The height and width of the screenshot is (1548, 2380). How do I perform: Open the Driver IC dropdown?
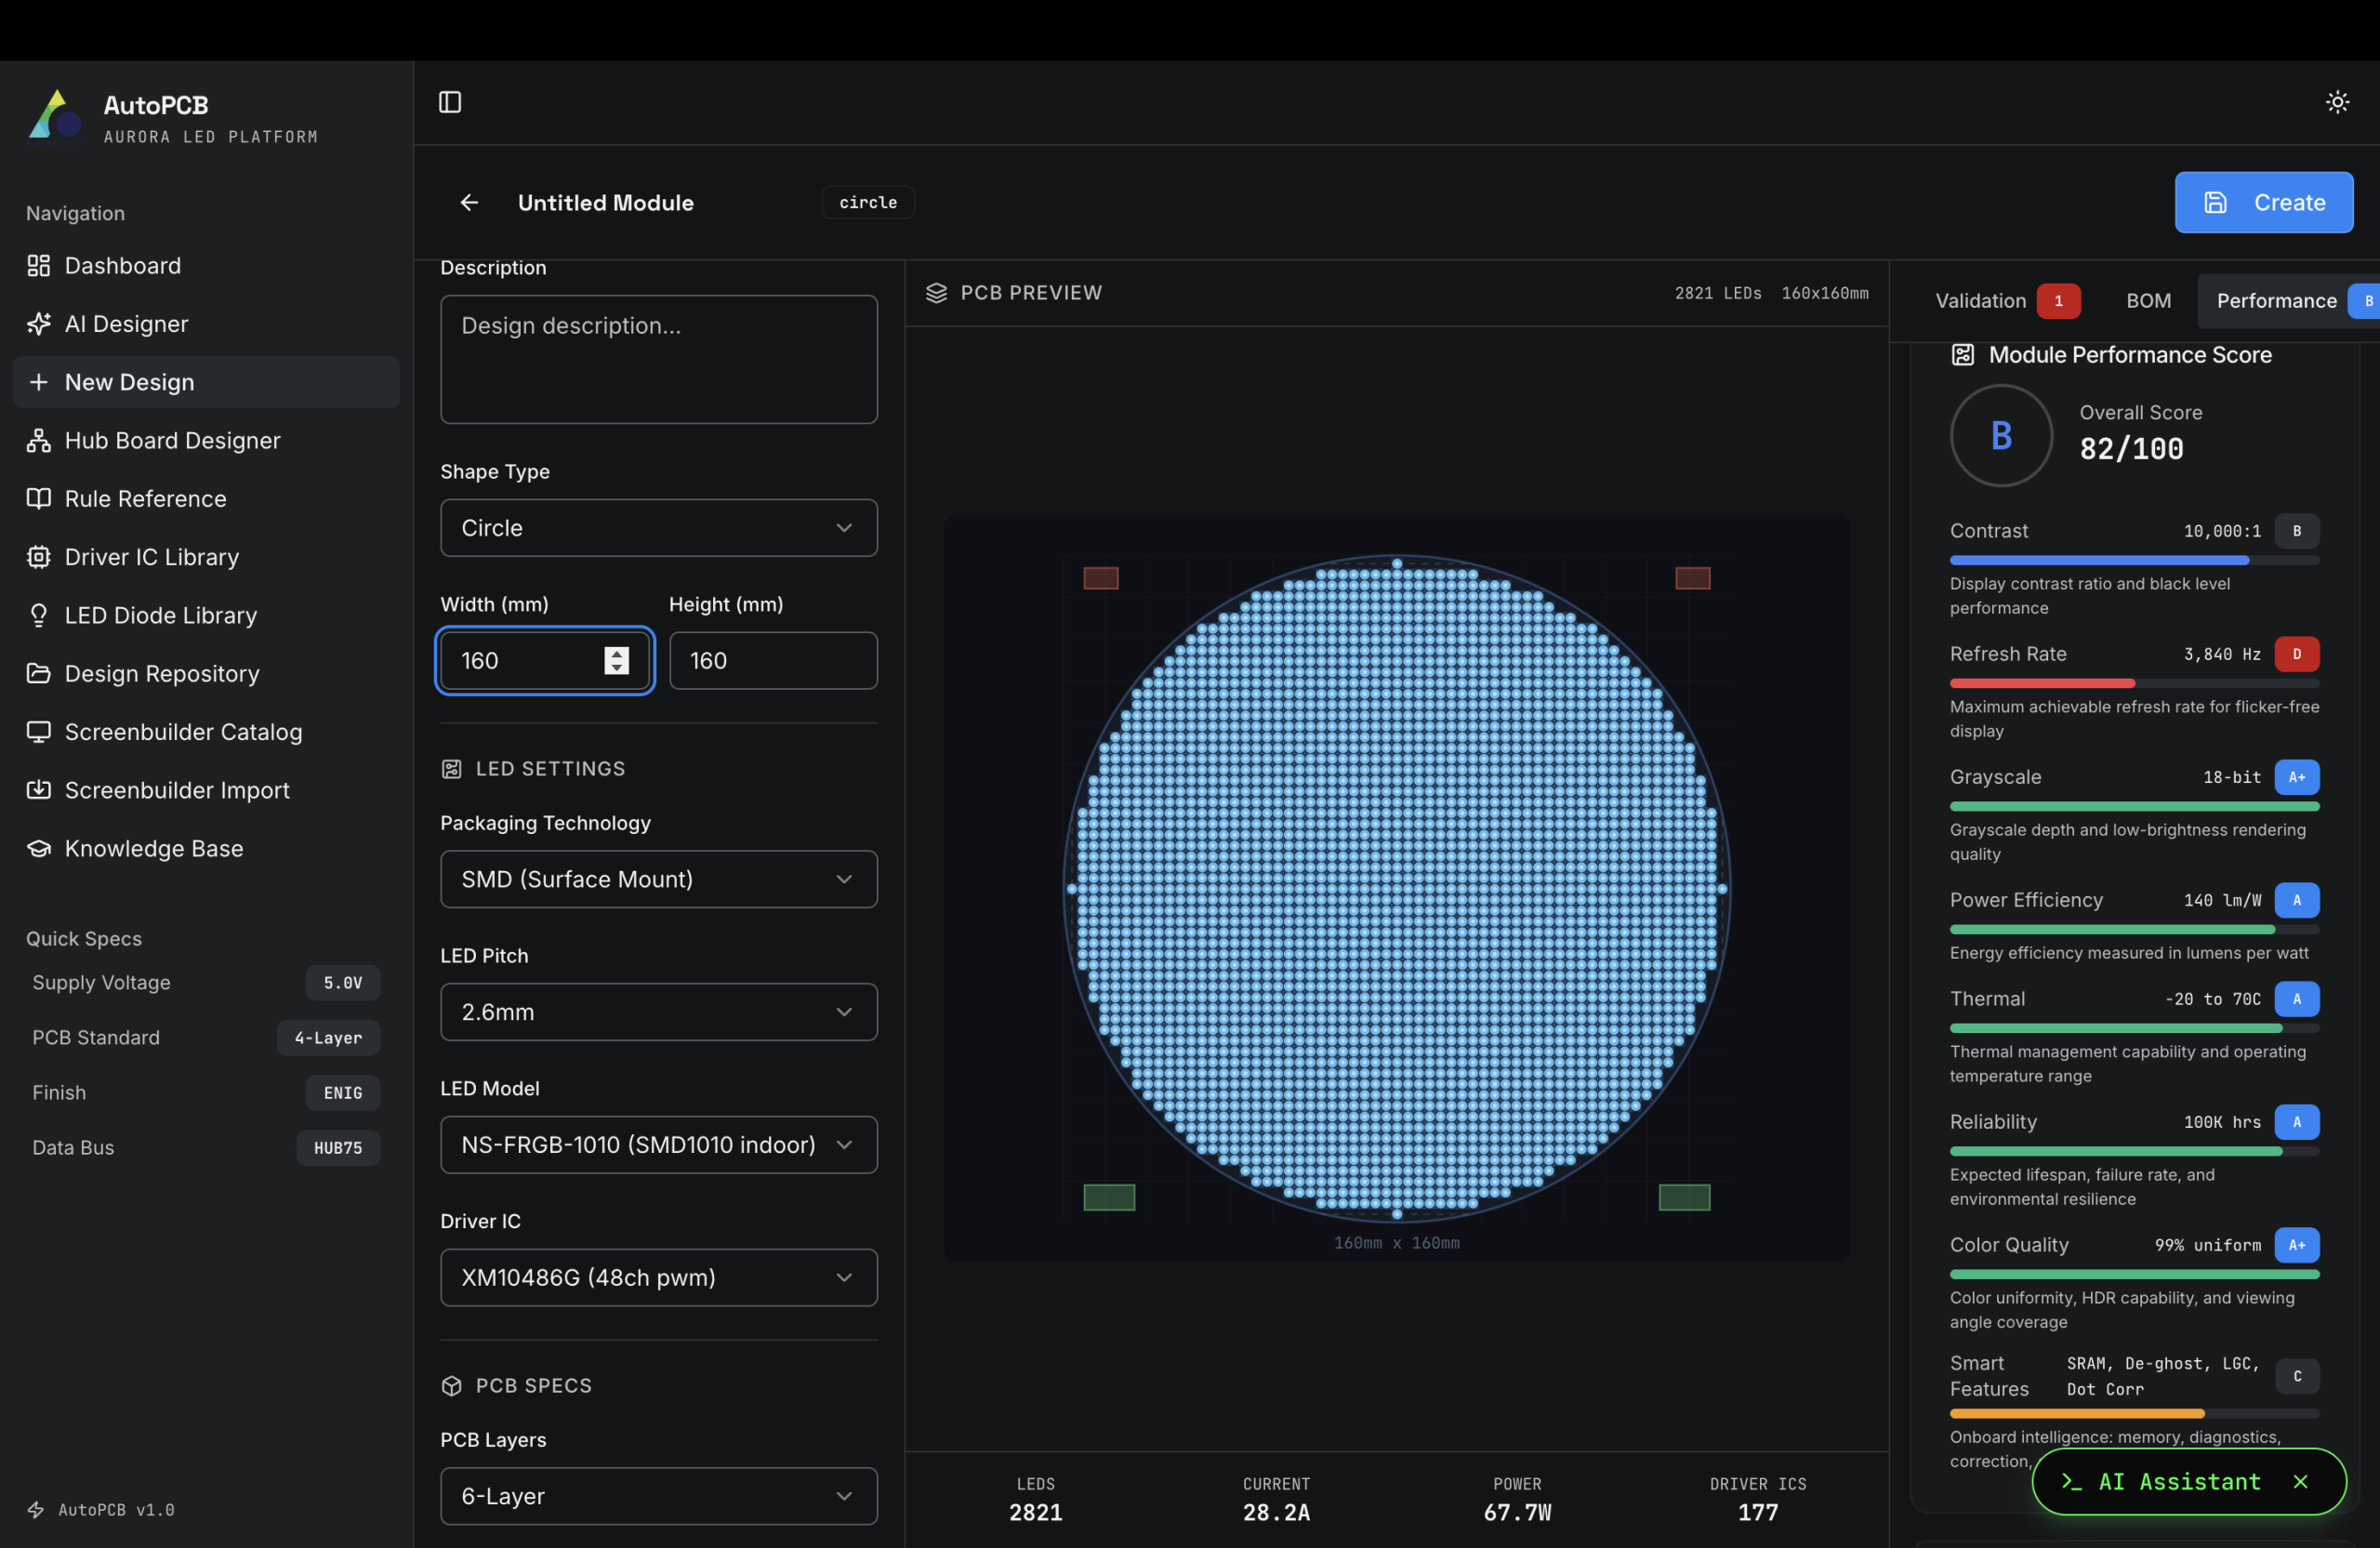658,1277
